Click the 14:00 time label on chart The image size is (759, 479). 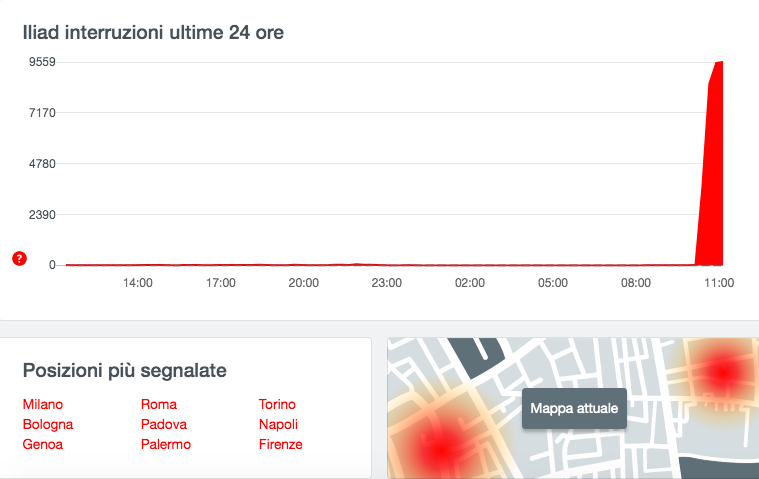(x=137, y=283)
